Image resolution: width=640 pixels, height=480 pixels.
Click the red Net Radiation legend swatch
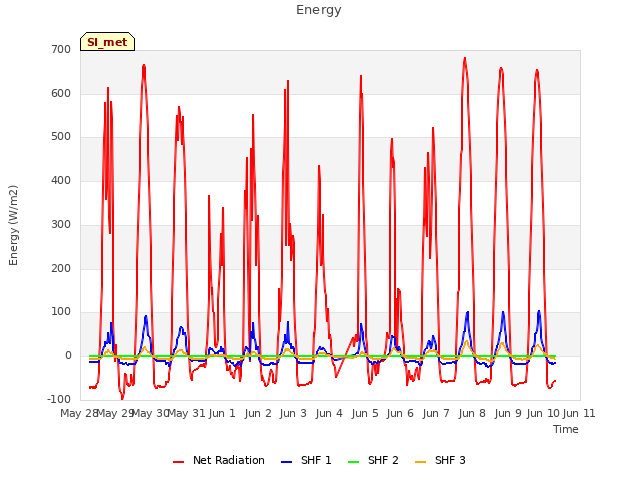pos(178,462)
